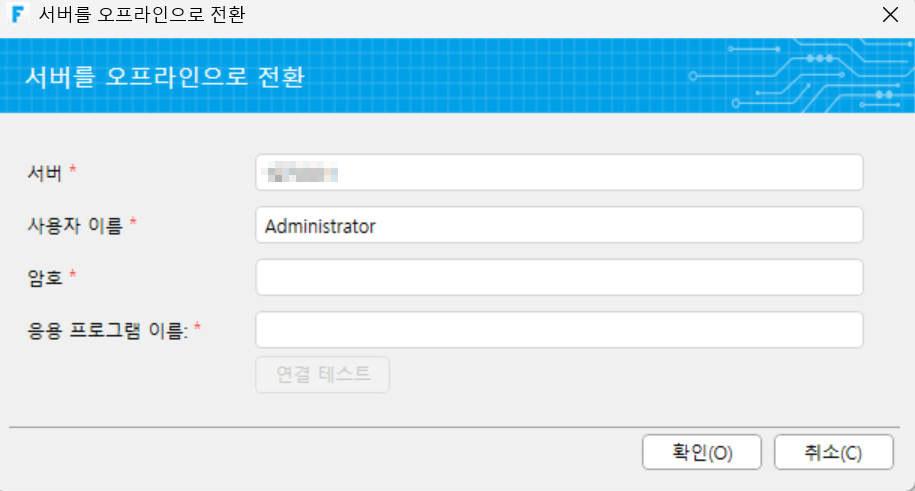Click the 암호 label
The width and height of the screenshot is (915, 491).
pyautogui.click(x=45, y=278)
